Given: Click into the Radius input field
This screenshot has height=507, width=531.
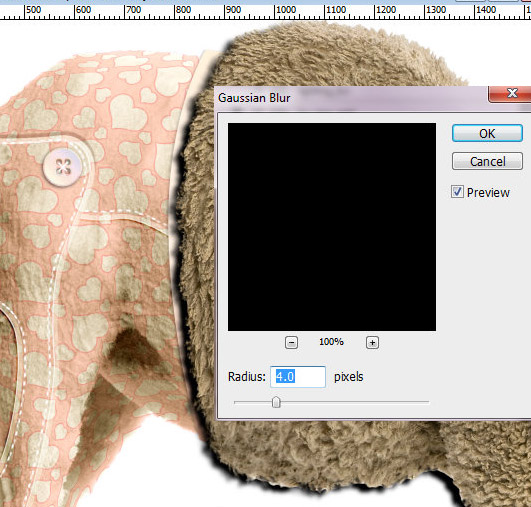Looking at the screenshot, I should pyautogui.click(x=298, y=377).
